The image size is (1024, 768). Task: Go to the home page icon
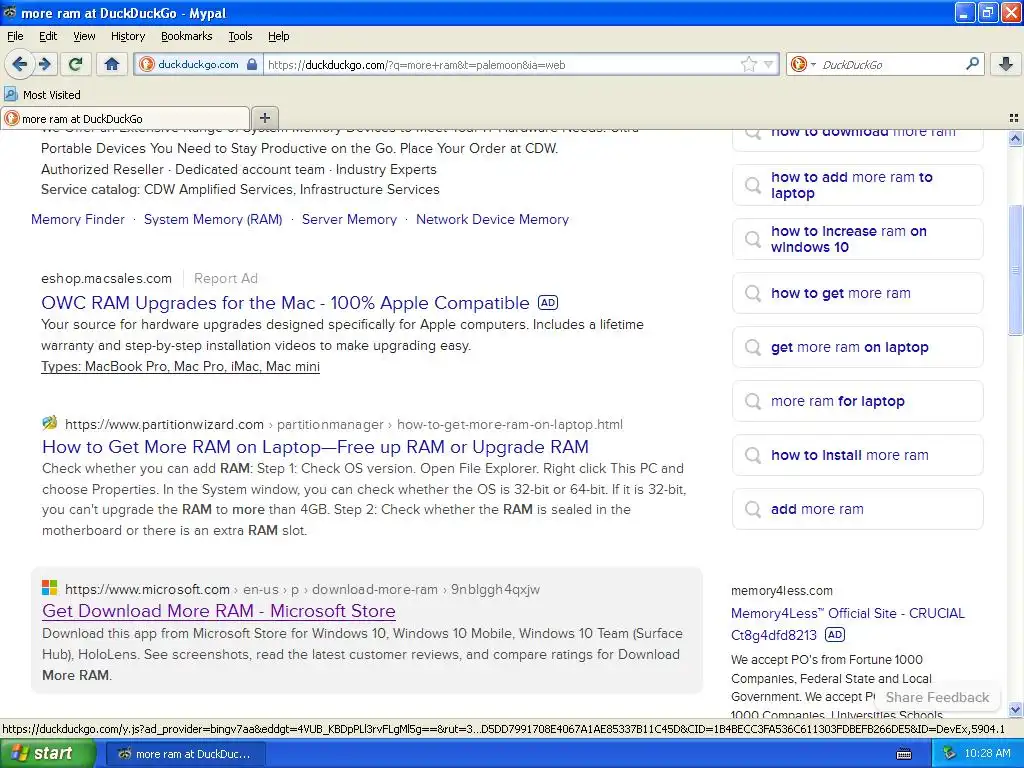point(112,64)
